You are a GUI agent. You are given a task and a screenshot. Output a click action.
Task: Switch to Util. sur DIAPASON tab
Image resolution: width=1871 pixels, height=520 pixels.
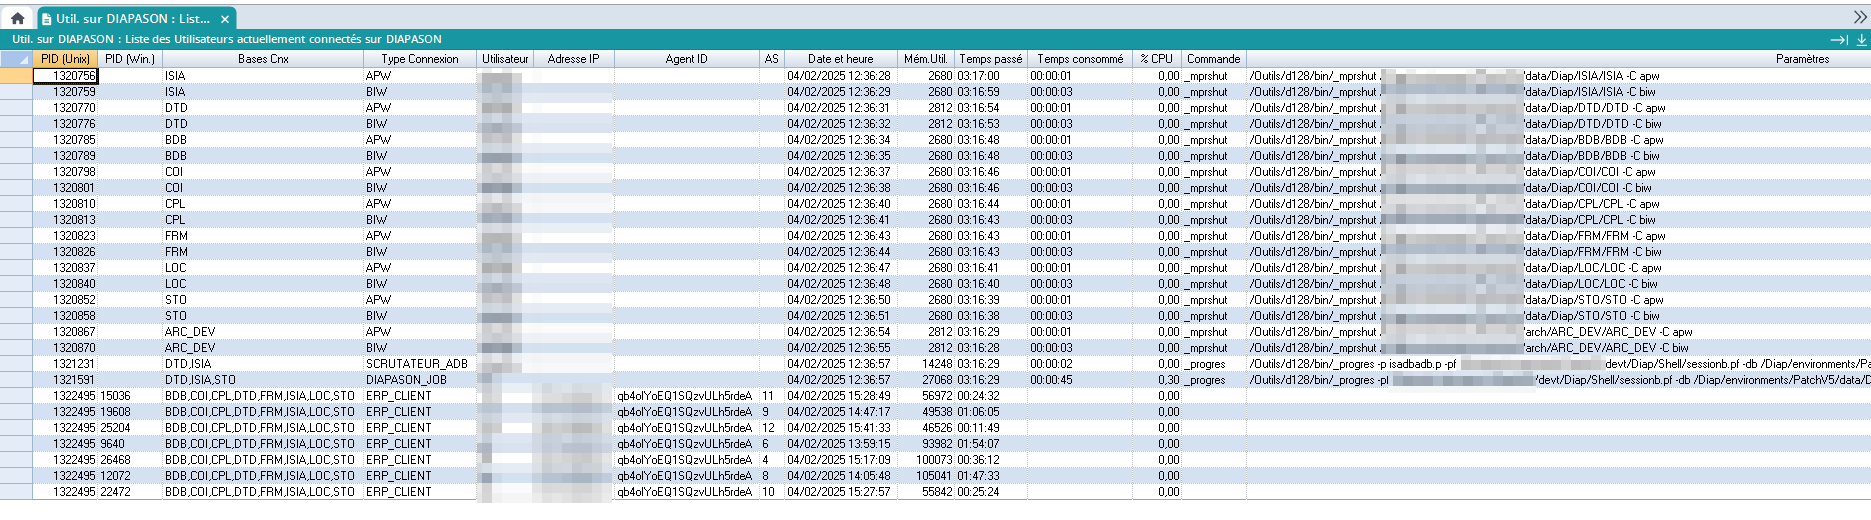(x=132, y=19)
